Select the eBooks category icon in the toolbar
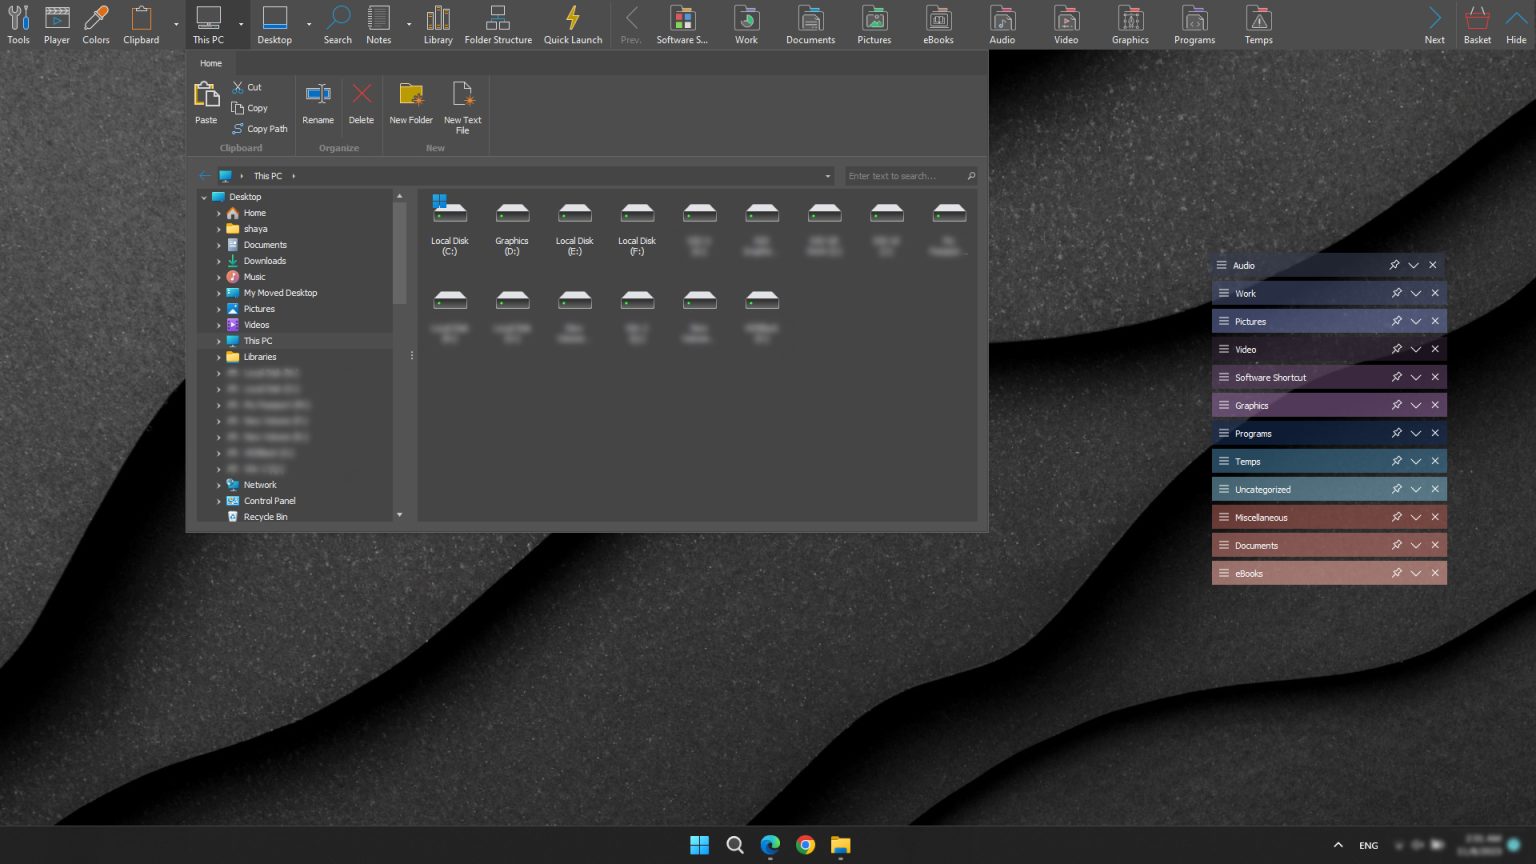Viewport: 1536px width, 864px height. tap(938, 20)
